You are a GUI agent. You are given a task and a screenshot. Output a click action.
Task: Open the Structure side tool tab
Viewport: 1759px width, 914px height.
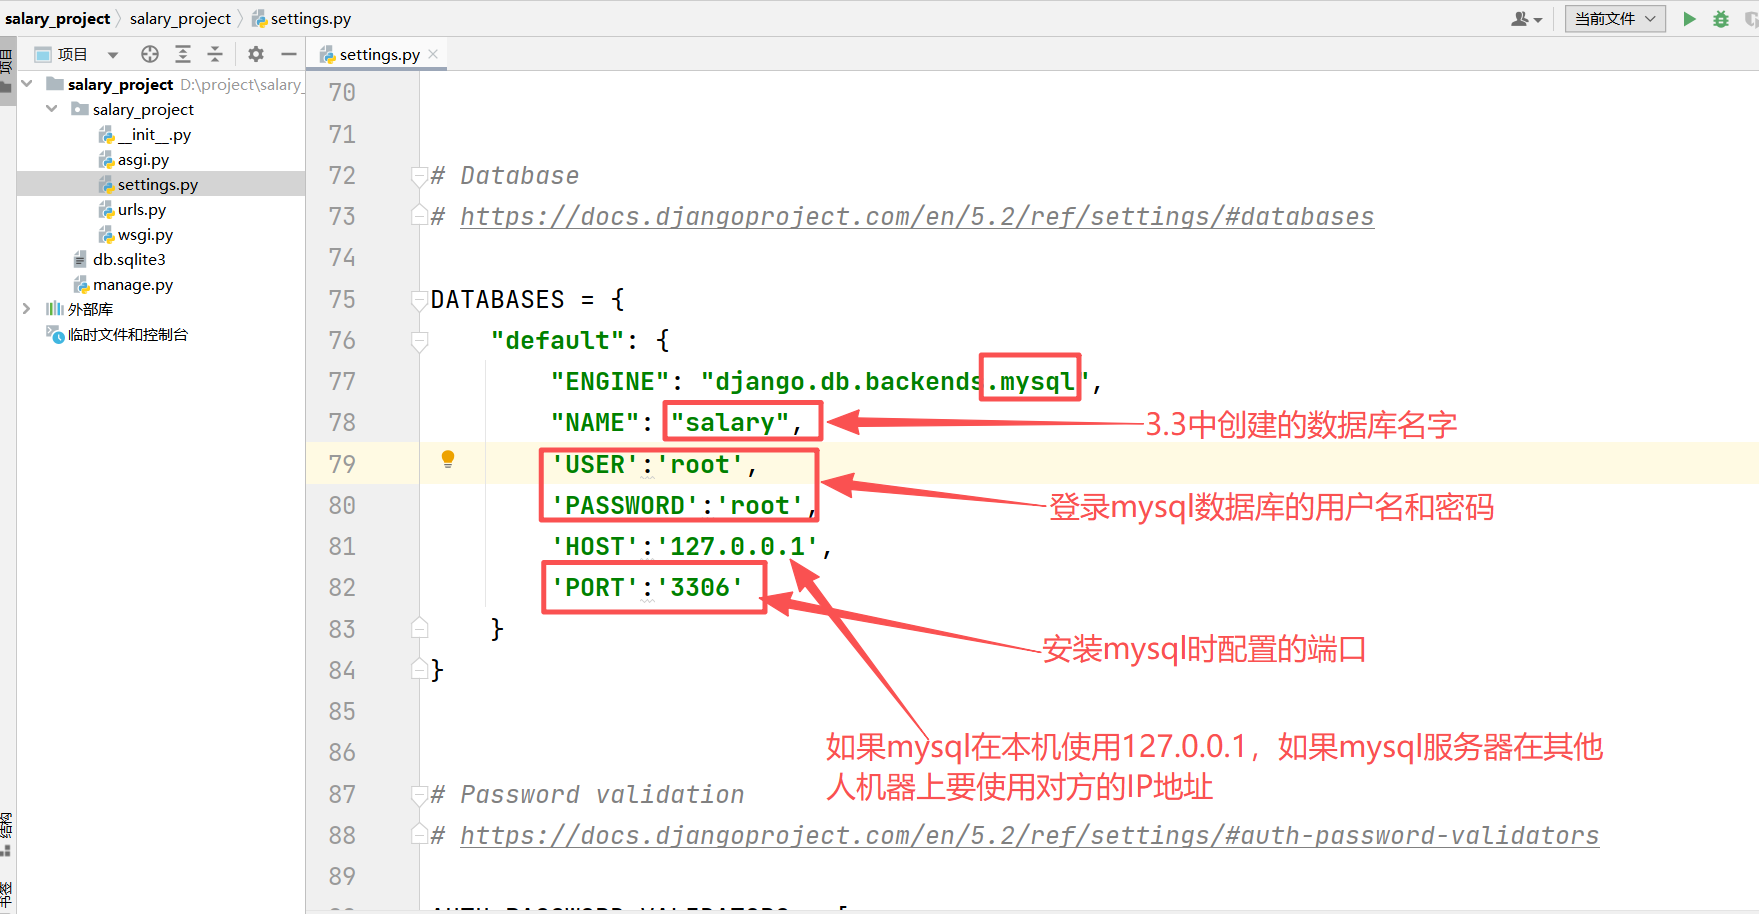pyautogui.click(x=7, y=833)
